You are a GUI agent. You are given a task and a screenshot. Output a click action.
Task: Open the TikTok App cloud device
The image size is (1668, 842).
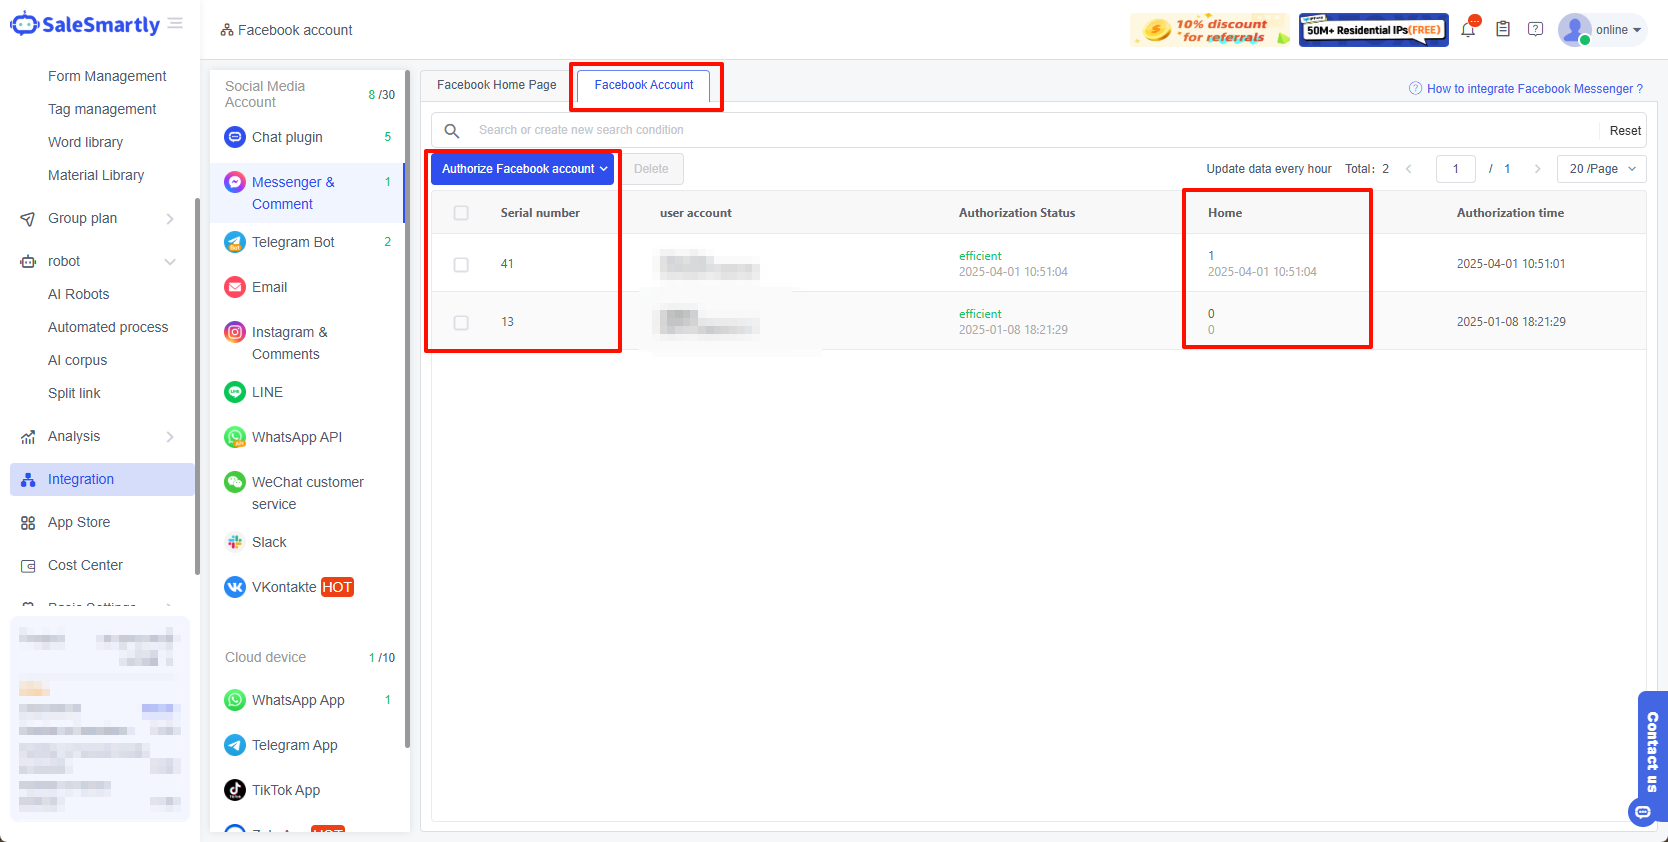click(x=285, y=790)
